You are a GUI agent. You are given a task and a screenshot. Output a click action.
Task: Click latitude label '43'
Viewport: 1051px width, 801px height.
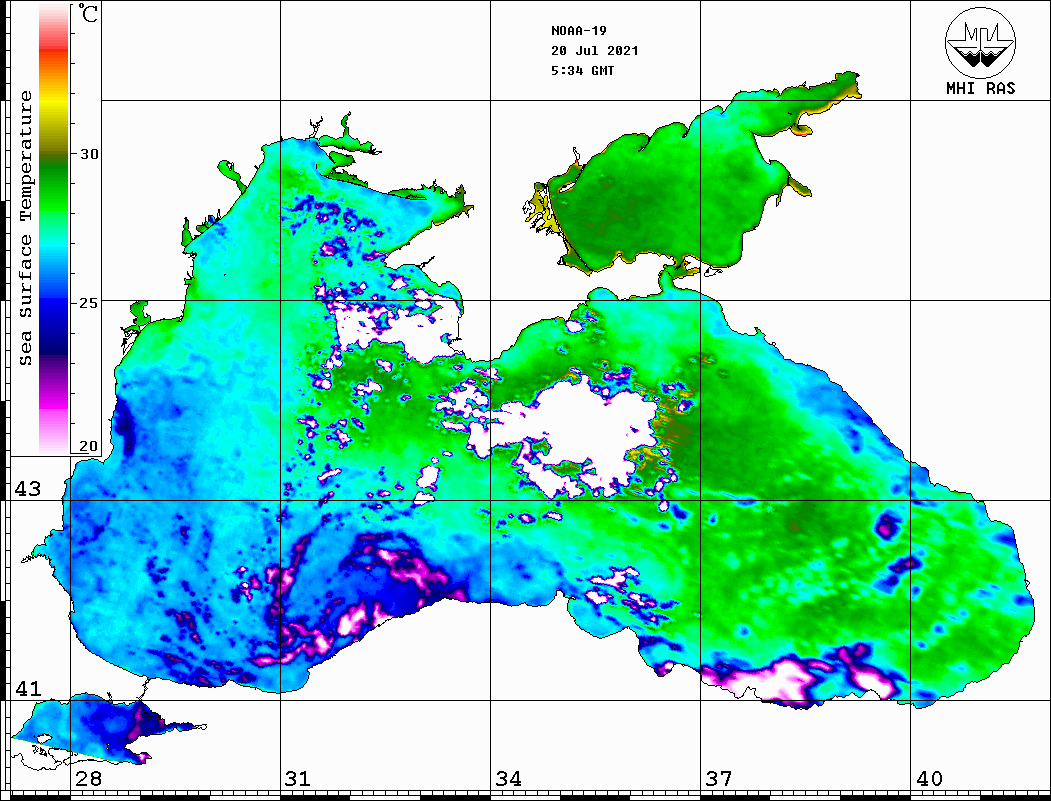point(27,489)
